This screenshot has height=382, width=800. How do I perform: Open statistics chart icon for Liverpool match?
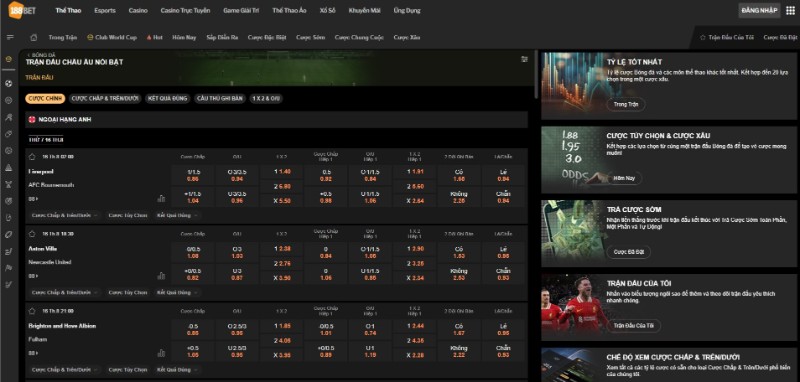(161, 198)
